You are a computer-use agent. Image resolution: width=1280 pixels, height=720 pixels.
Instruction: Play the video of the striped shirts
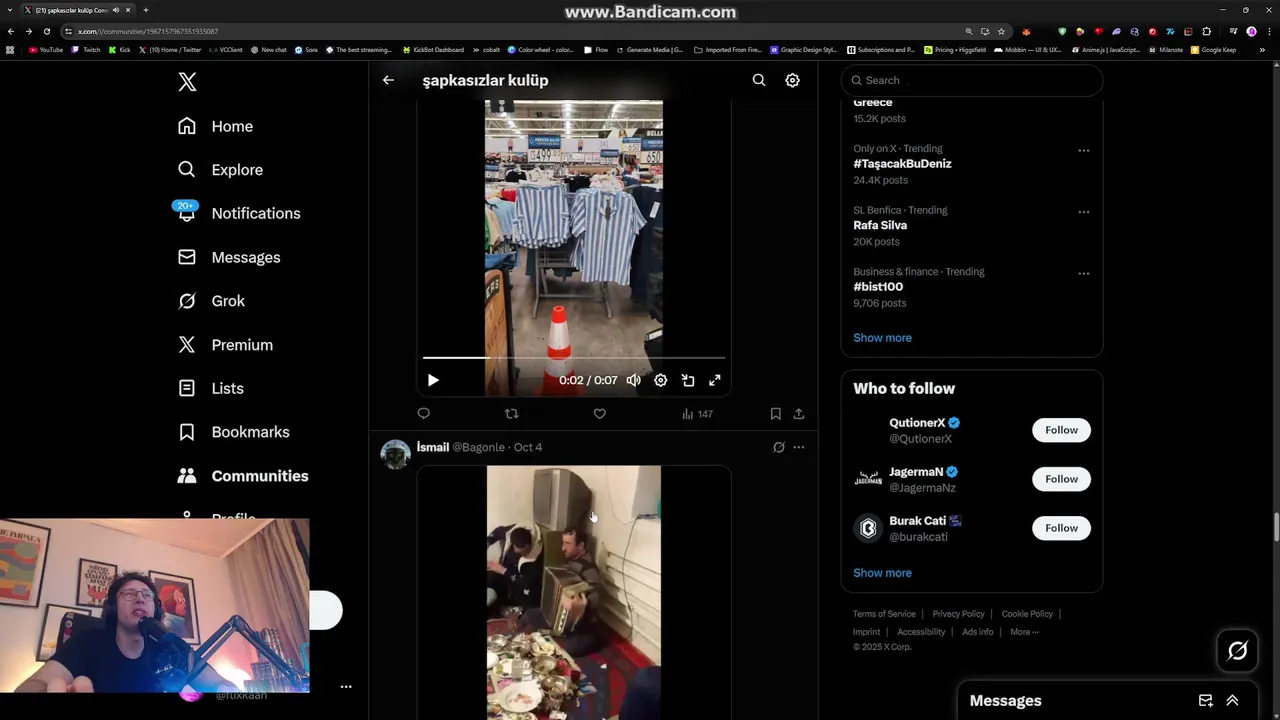[x=433, y=380]
